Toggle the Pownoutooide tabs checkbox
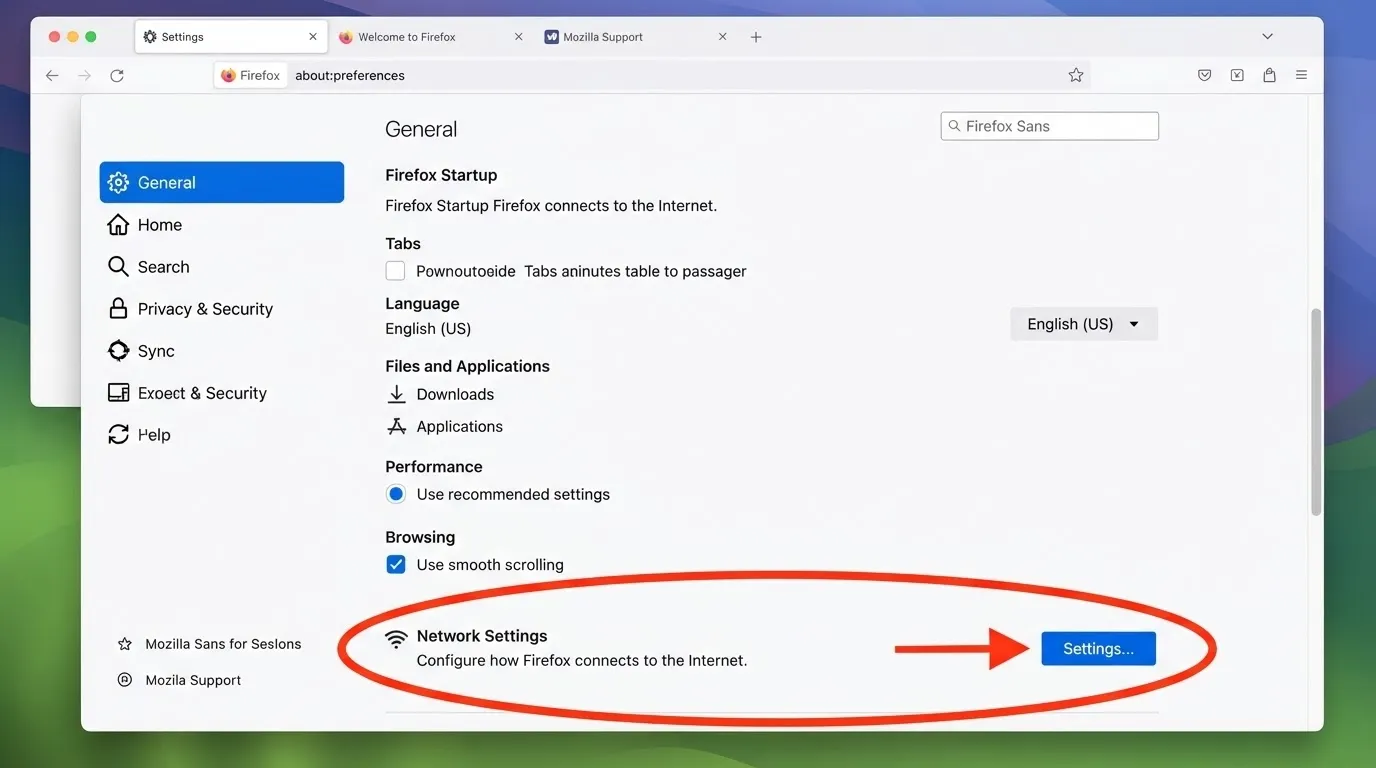Viewport: 1376px width, 768px height. tap(396, 271)
